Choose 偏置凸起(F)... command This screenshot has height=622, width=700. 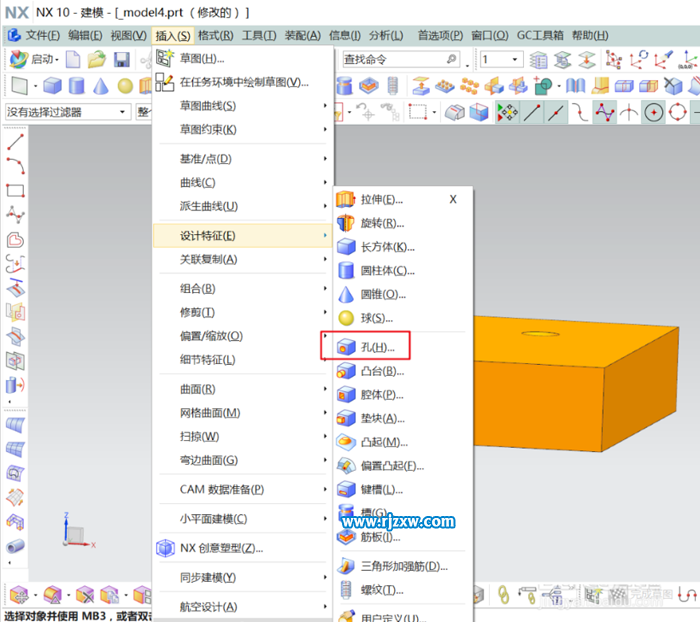403,466
